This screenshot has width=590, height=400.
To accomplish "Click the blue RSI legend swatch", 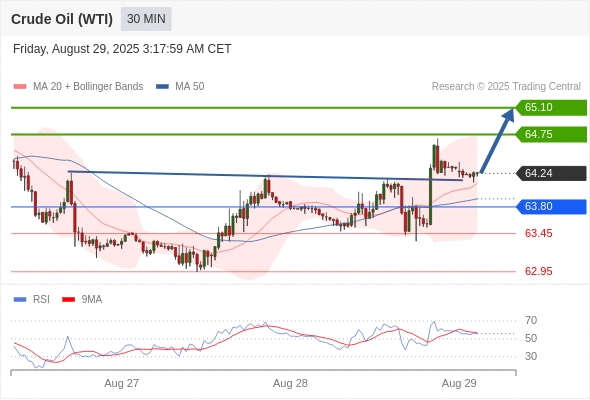I will click(x=20, y=300).
